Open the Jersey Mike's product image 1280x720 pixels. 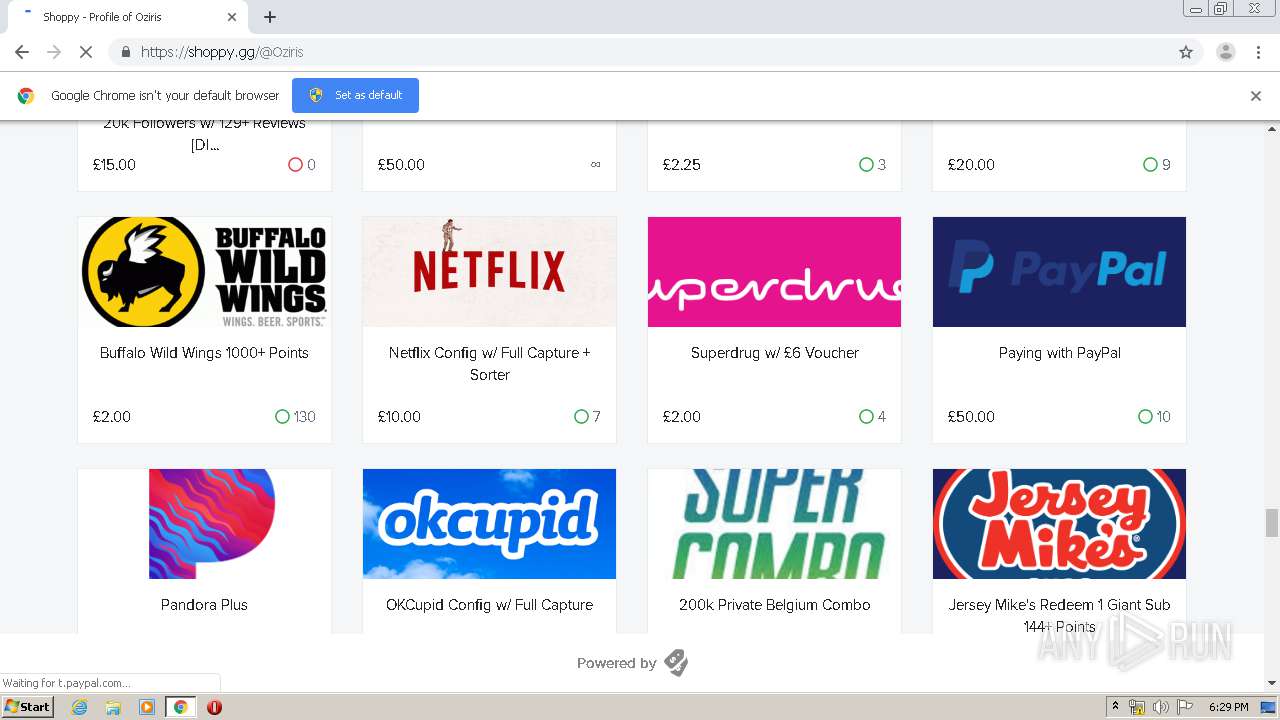click(1059, 524)
